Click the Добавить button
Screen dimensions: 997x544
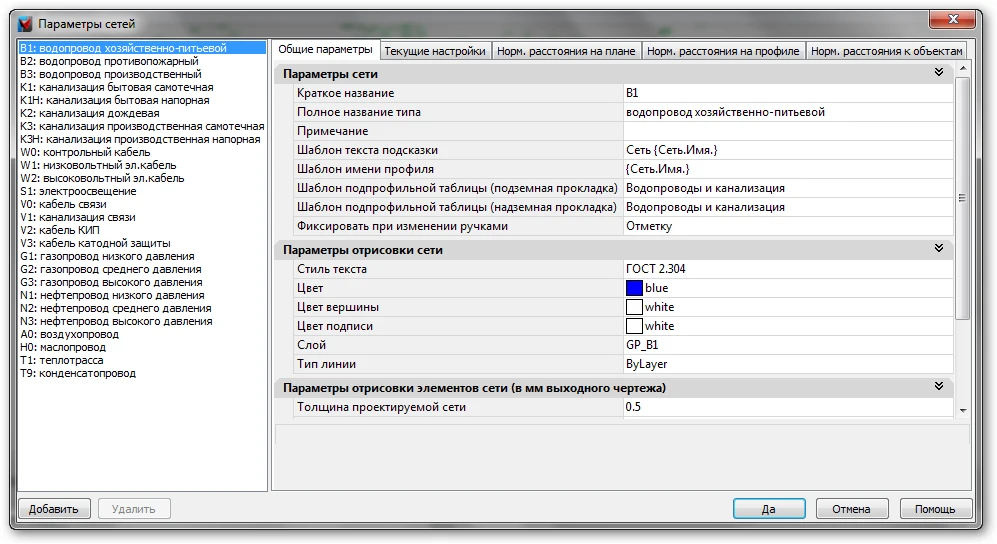coord(54,509)
